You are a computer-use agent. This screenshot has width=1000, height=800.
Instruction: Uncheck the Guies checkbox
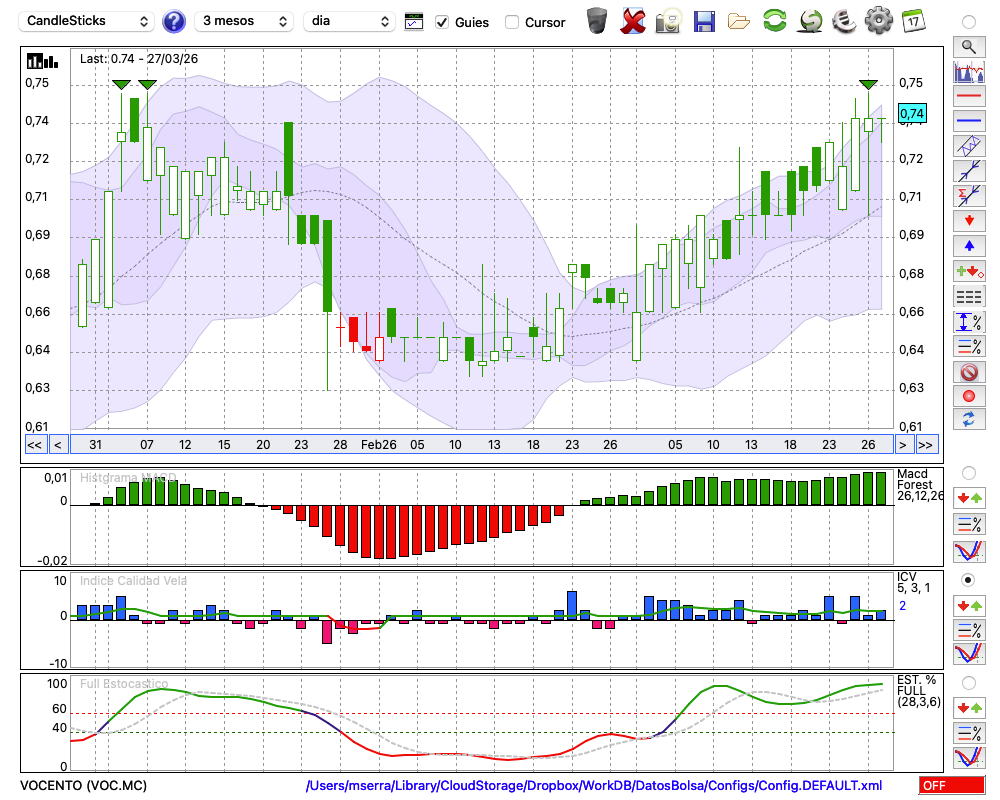(x=442, y=22)
